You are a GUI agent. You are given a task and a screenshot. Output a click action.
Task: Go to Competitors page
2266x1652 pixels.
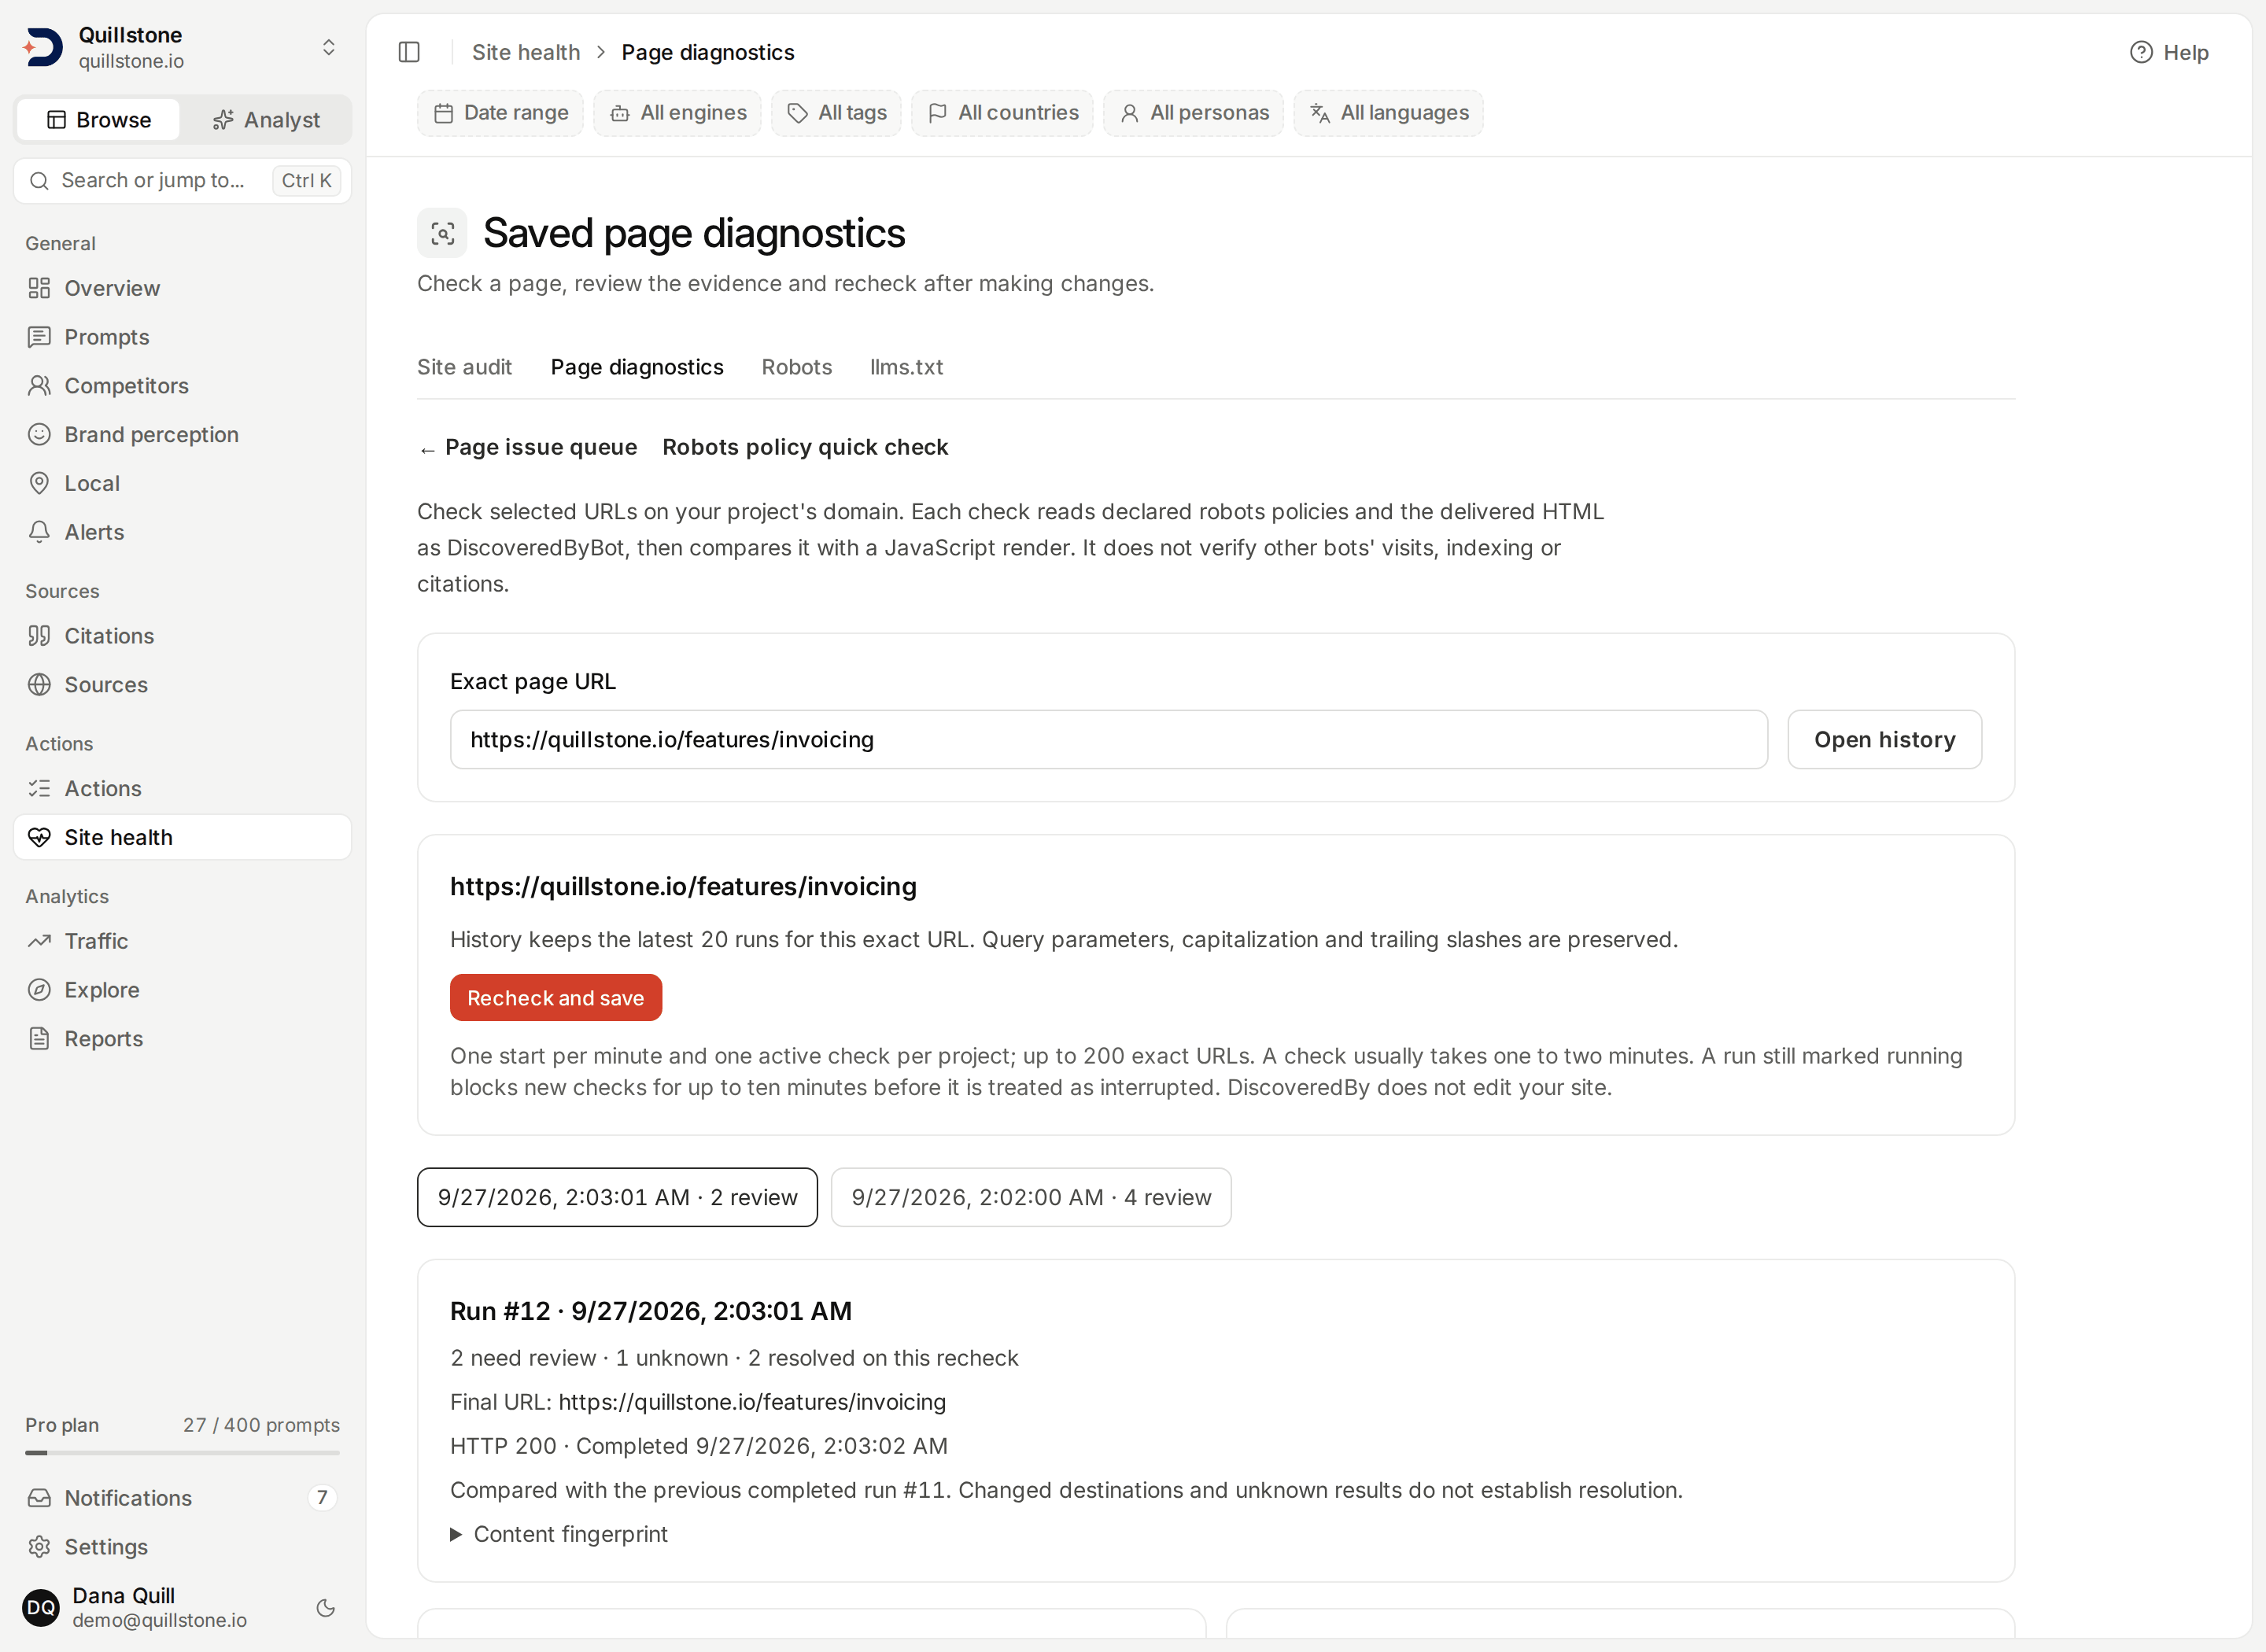point(182,386)
